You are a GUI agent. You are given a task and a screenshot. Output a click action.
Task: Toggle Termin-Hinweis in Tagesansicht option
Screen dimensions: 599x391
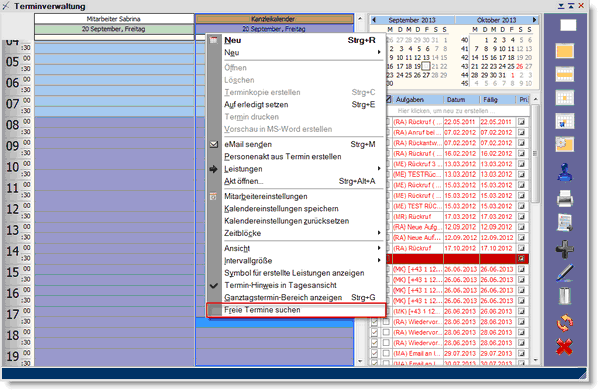pyautogui.click(x=280, y=285)
